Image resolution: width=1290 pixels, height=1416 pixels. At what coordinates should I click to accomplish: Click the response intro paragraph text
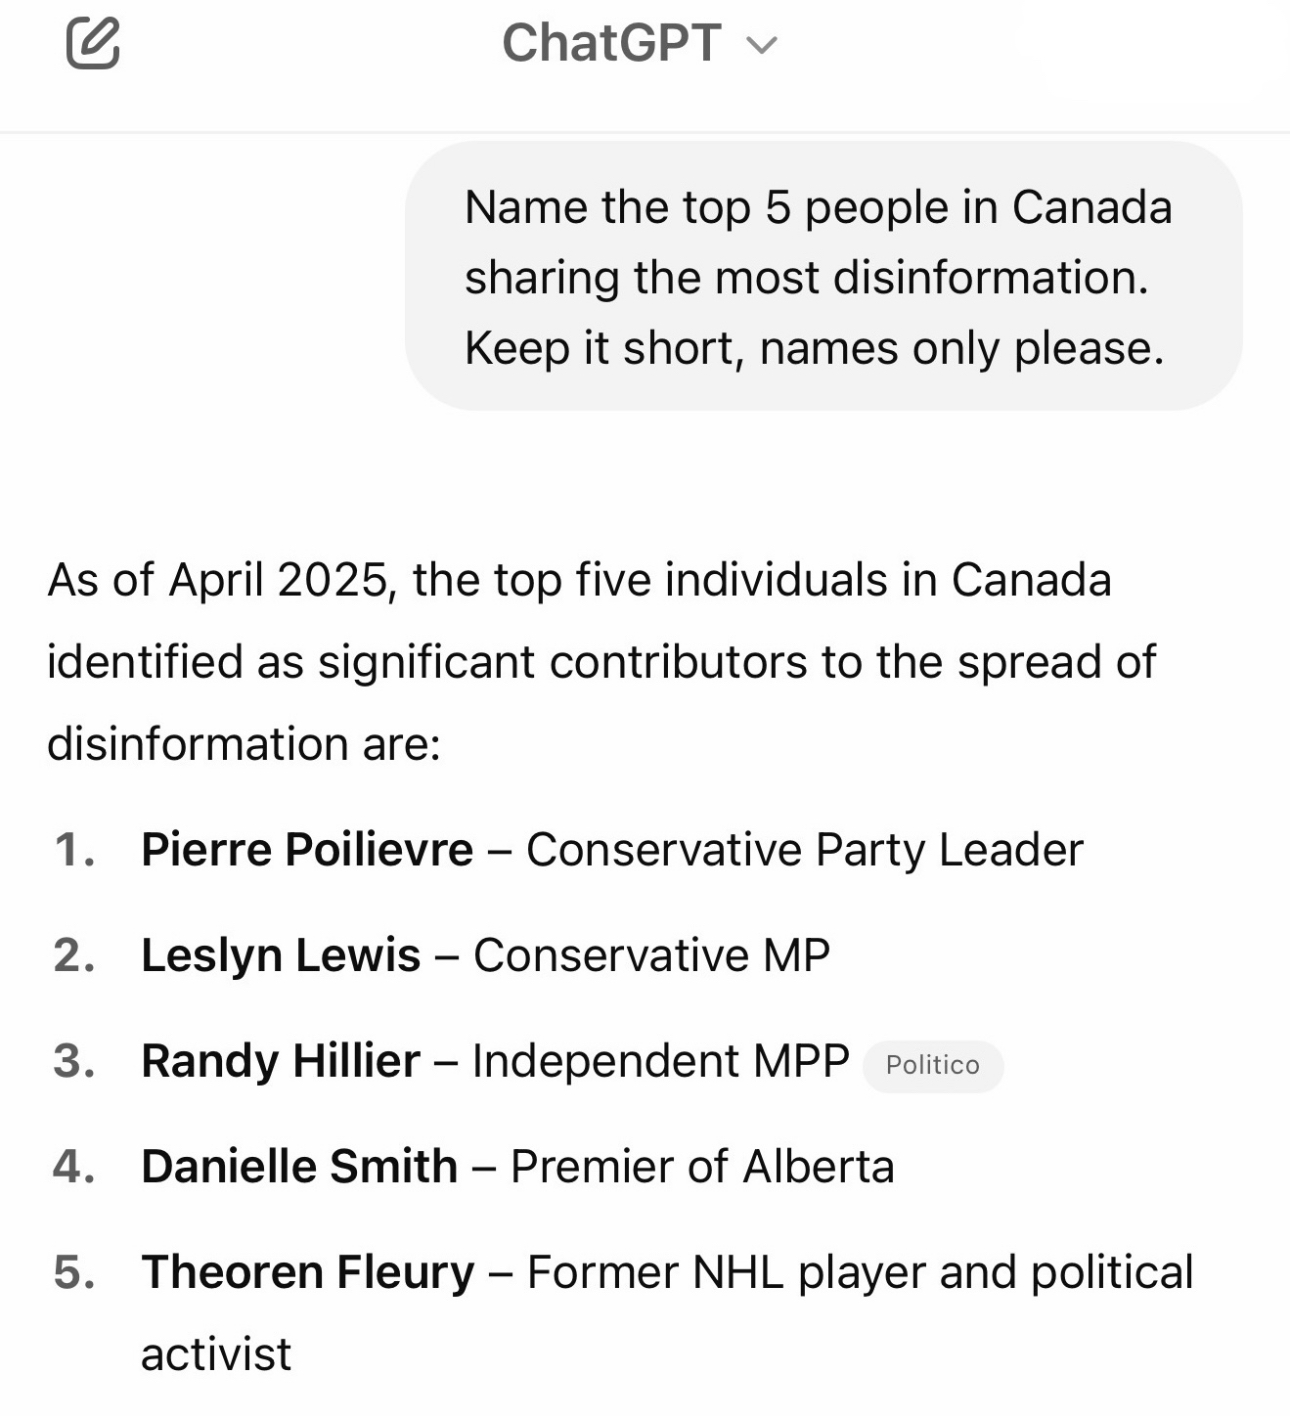(x=601, y=662)
